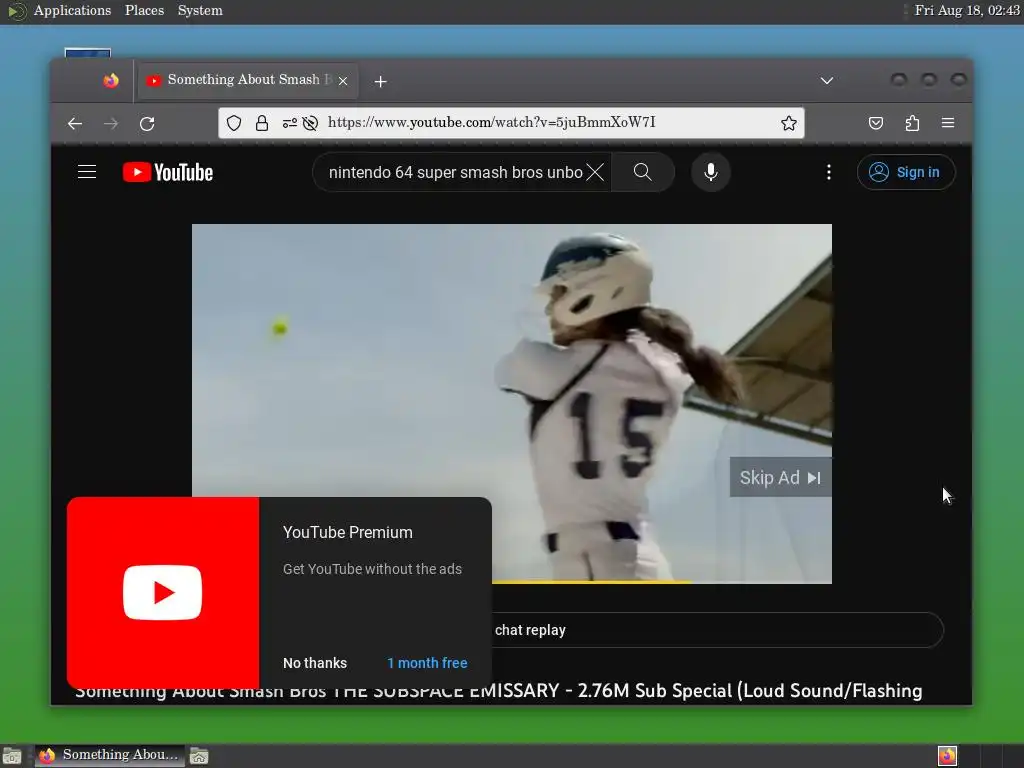The width and height of the screenshot is (1024, 768).
Task: Click the chat replay bar
Action: (717, 630)
